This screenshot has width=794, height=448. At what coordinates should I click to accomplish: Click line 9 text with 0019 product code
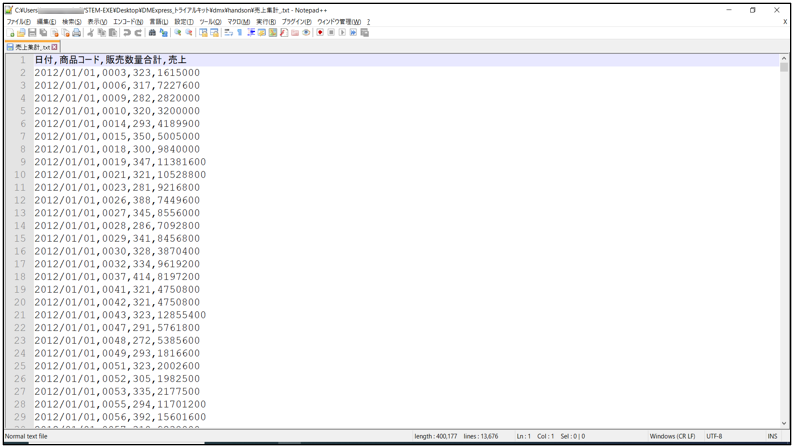click(x=120, y=162)
